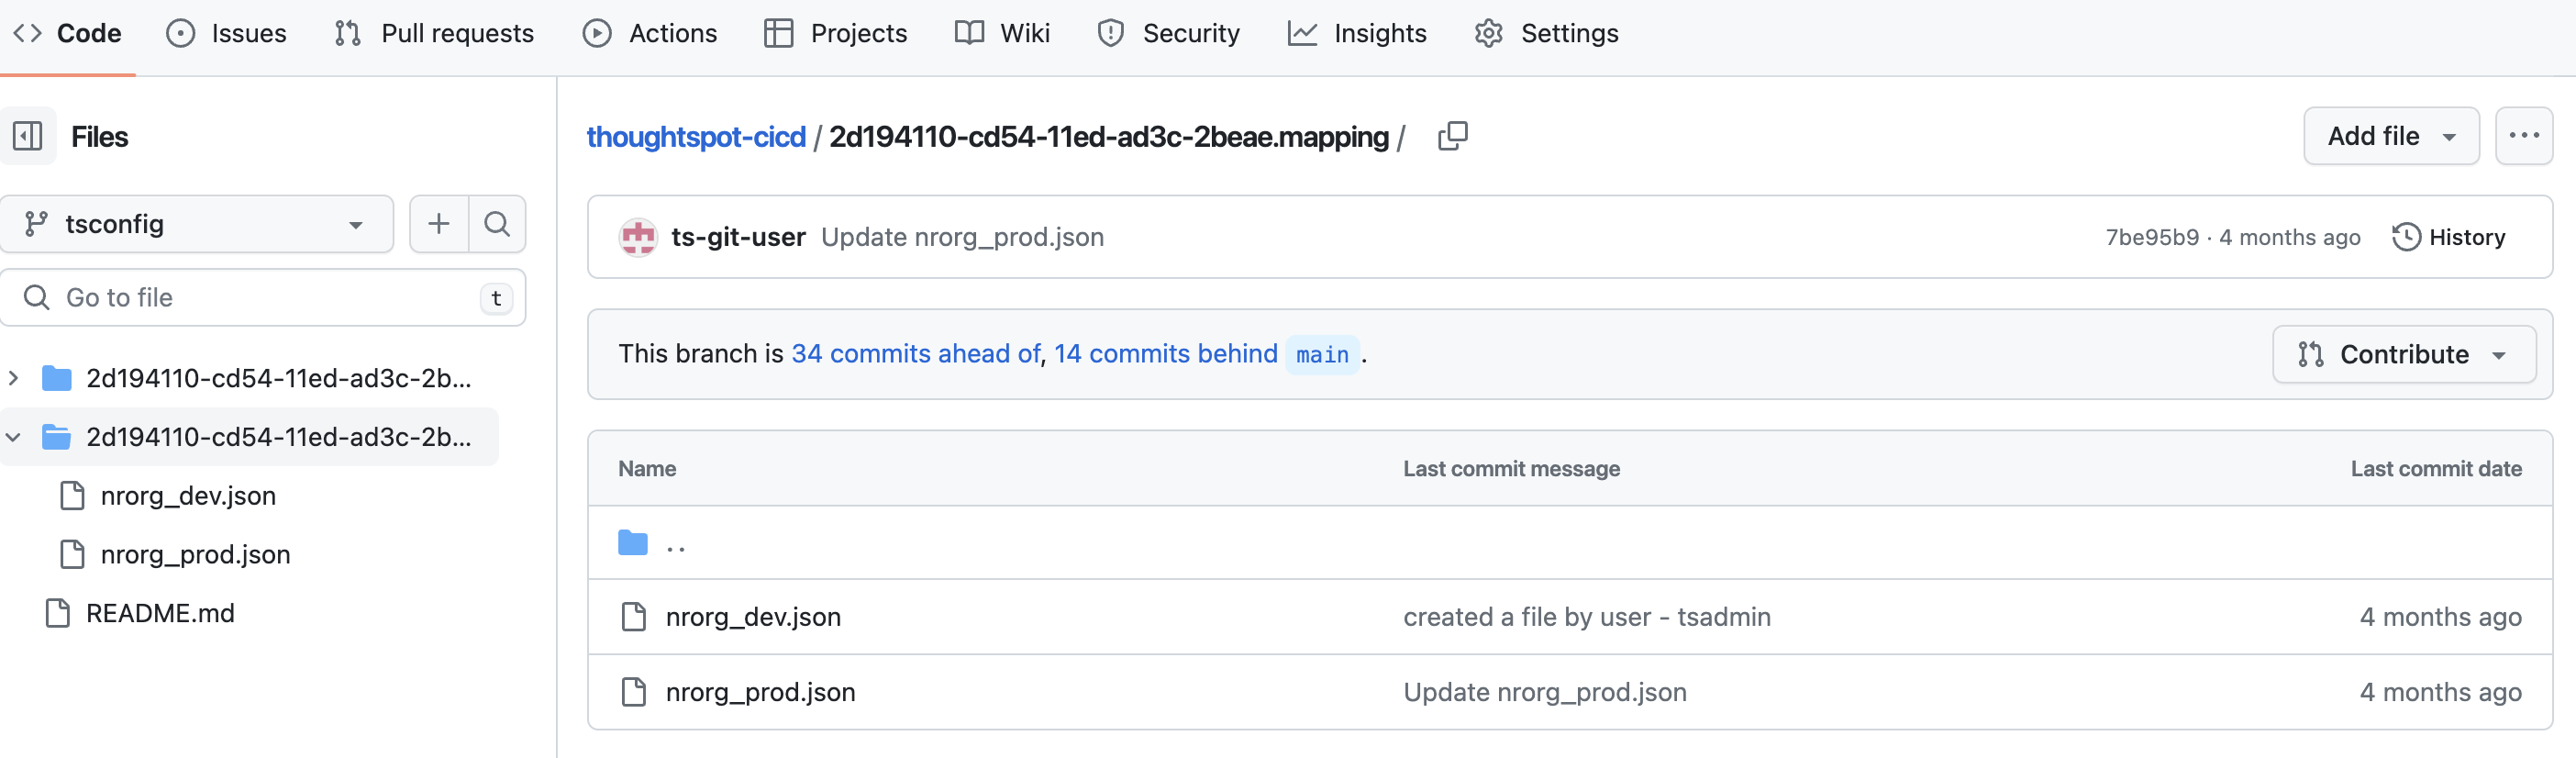Click Last commit date column header
The image size is (2576, 758).
(x=2436, y=469)
